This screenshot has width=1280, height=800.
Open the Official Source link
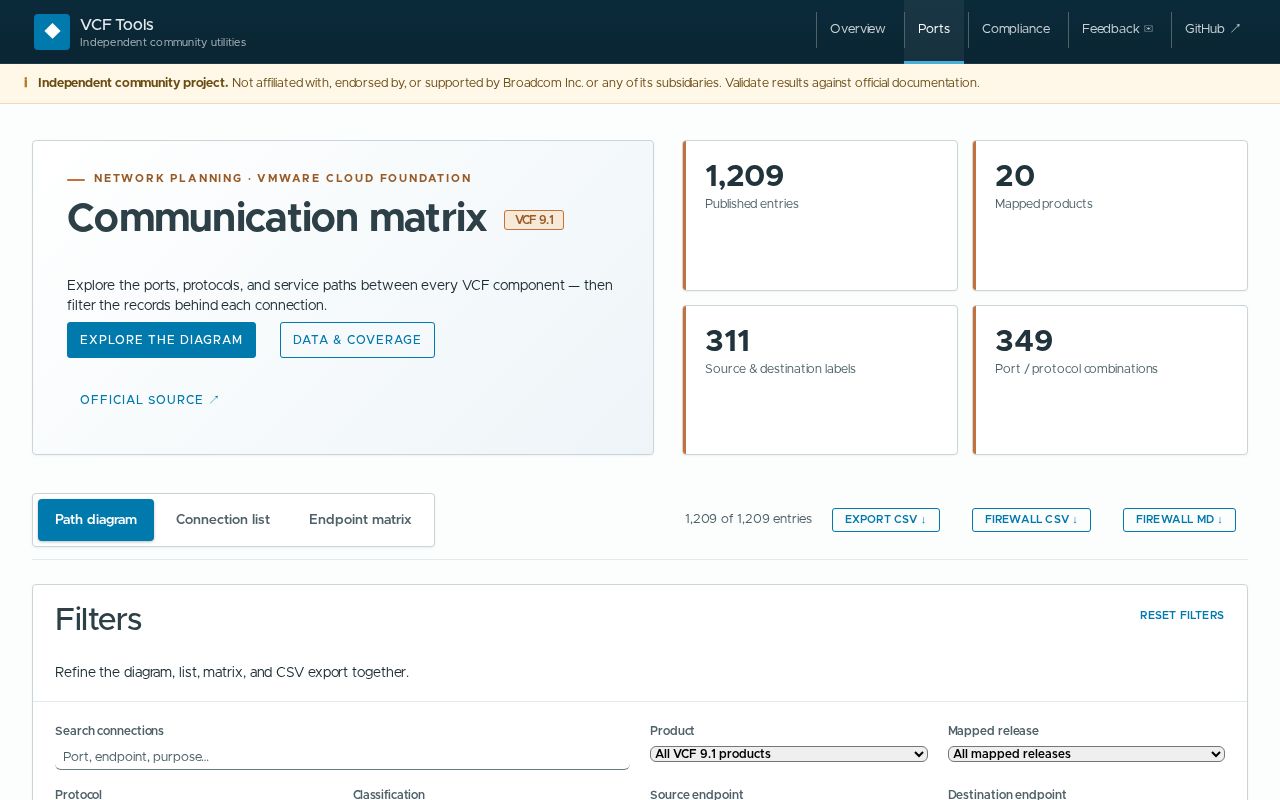coord(150,400)
